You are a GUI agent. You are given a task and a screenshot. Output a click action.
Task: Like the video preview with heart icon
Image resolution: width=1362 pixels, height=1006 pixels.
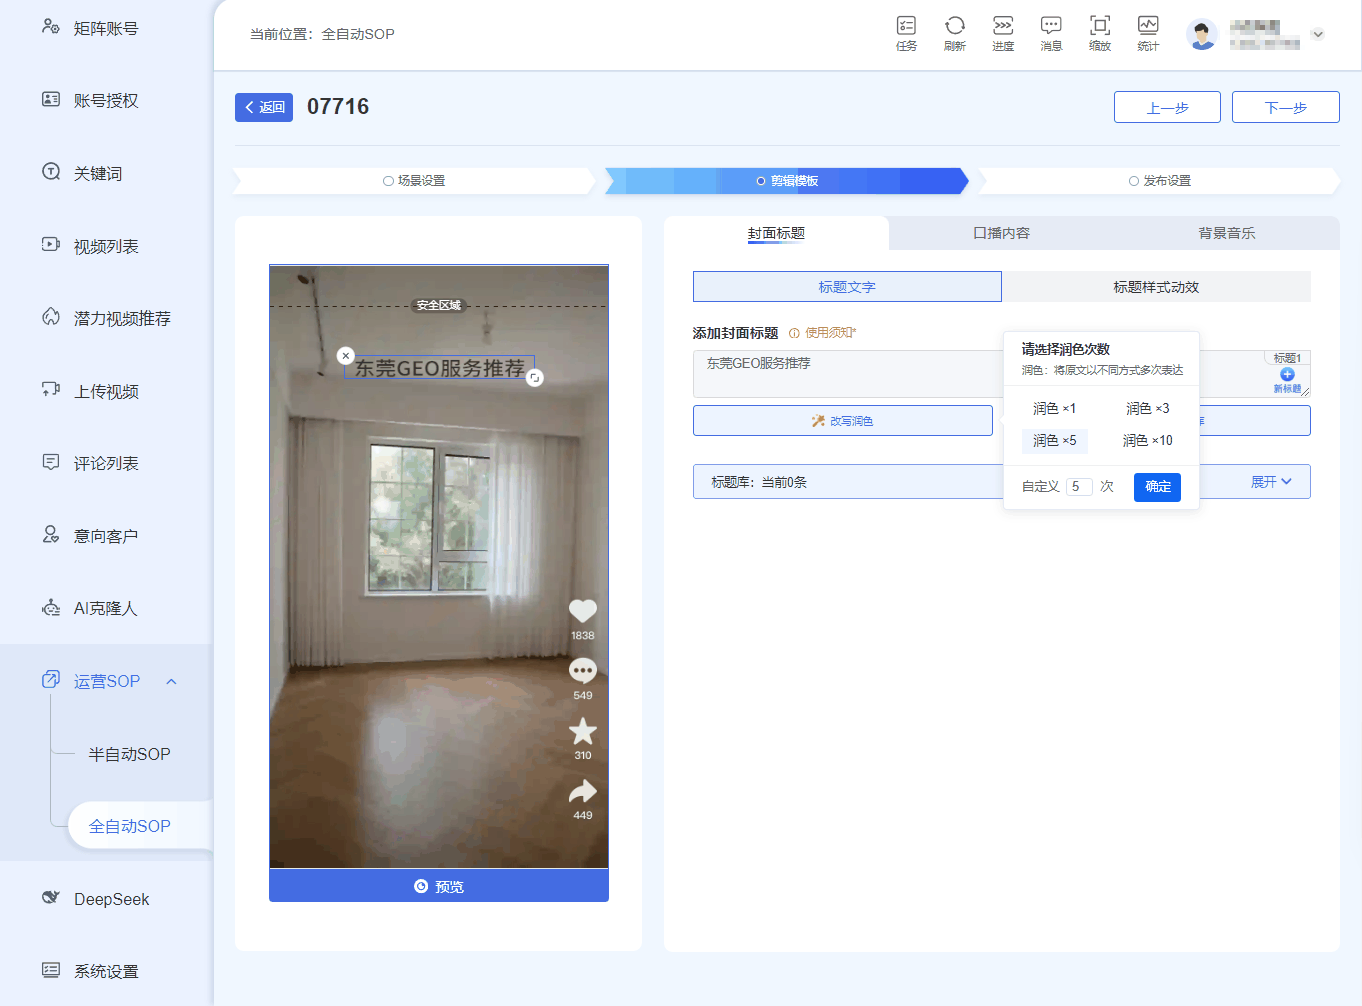tap(583, 610)
